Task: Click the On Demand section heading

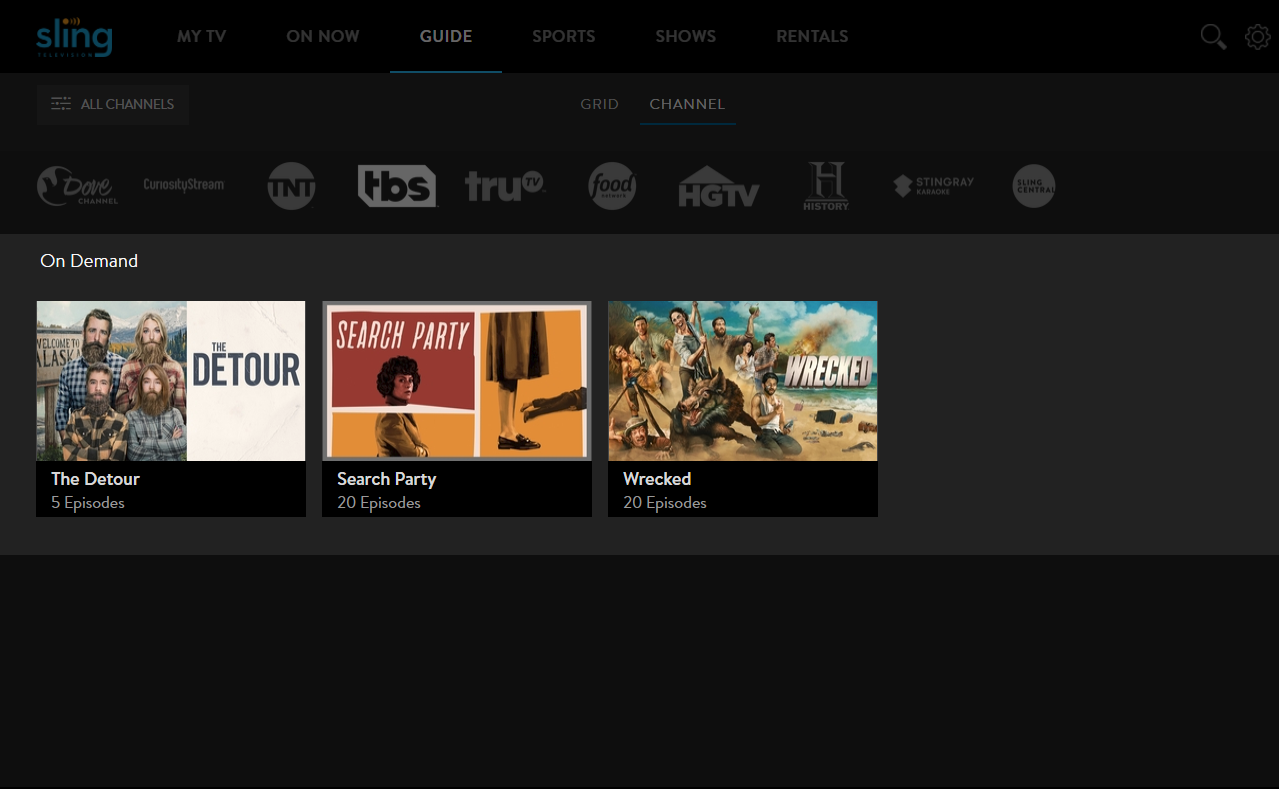Action: pos(89,261)
